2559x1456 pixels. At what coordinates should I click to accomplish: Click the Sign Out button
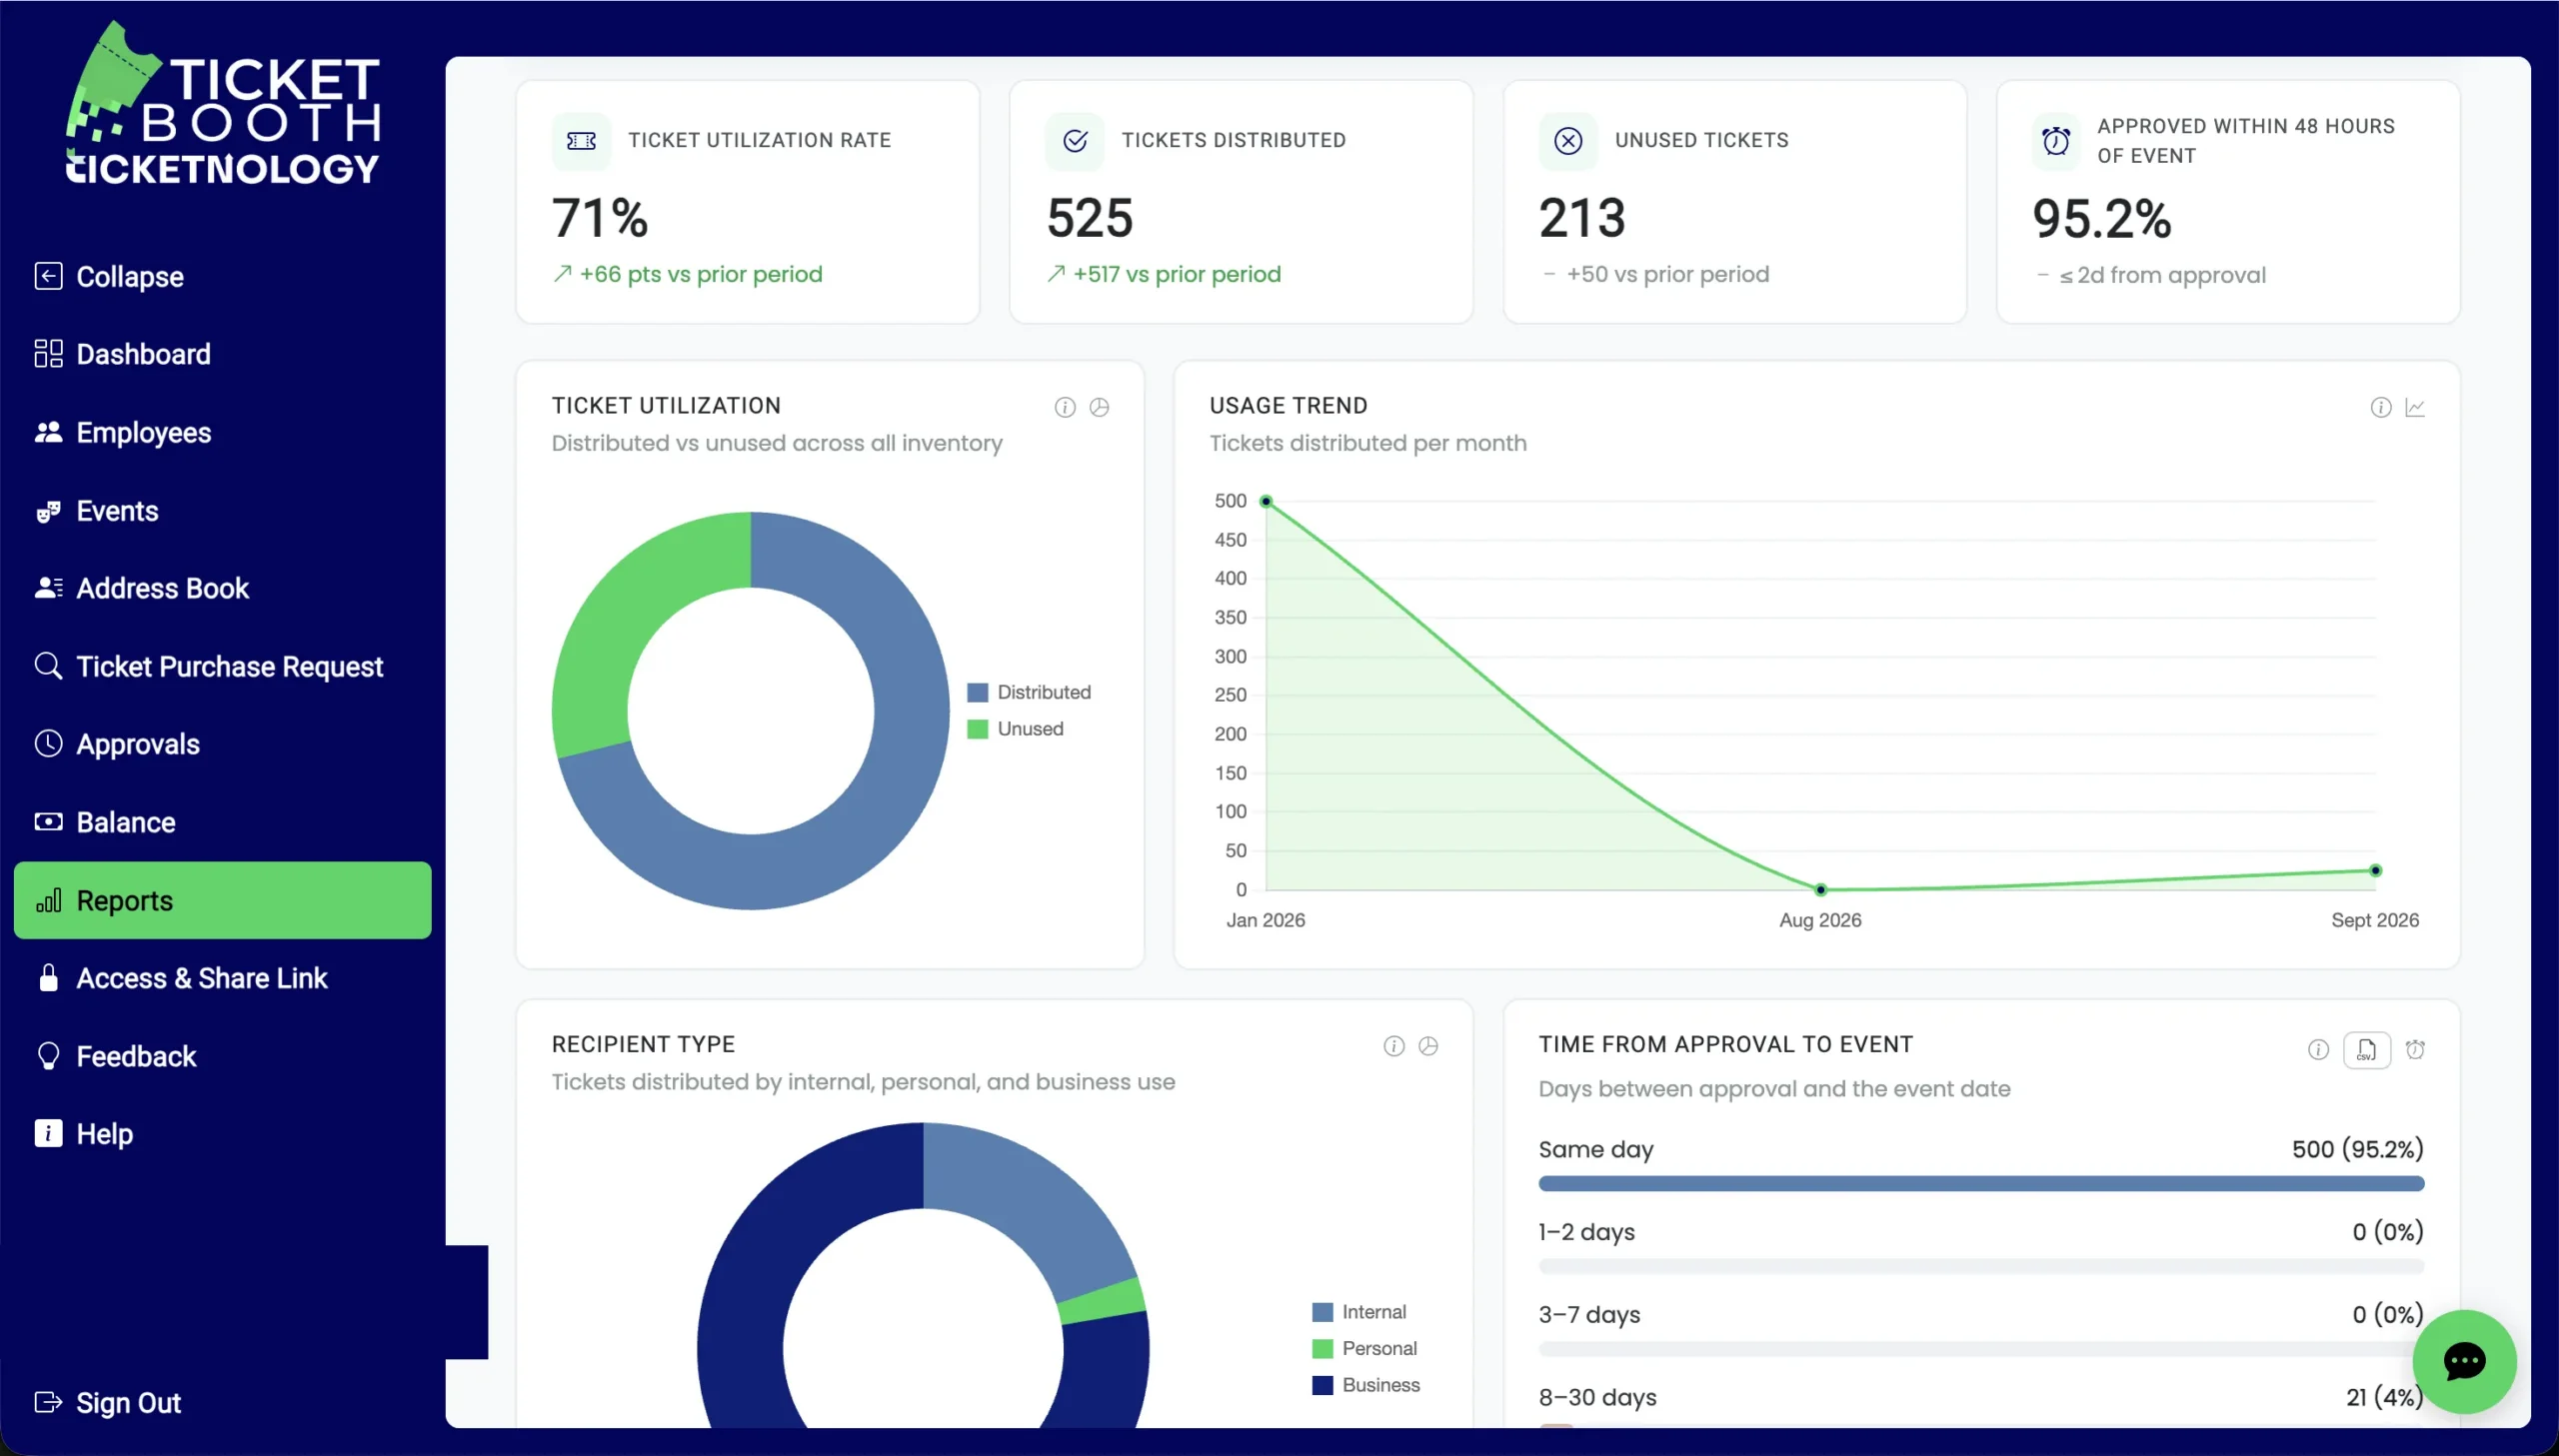click(108, 1403)
